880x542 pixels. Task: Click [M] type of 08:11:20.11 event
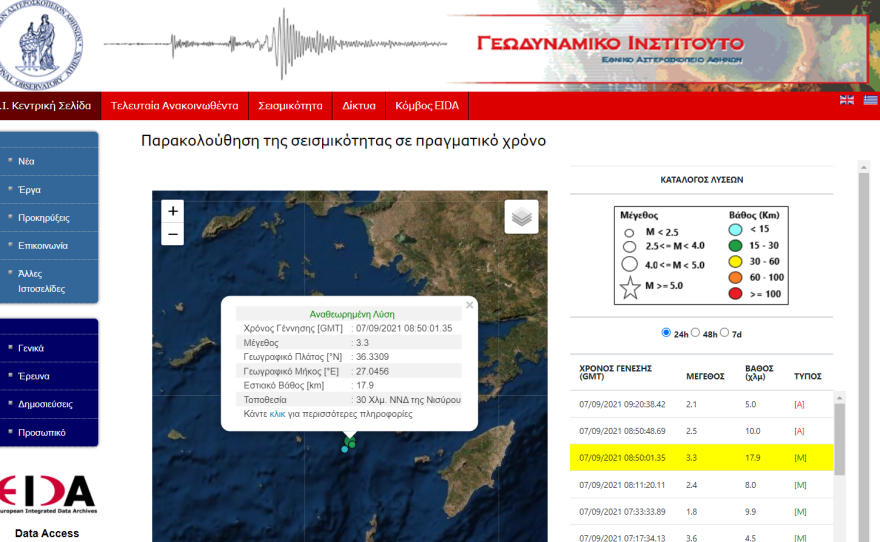click(x=800, y=485)
